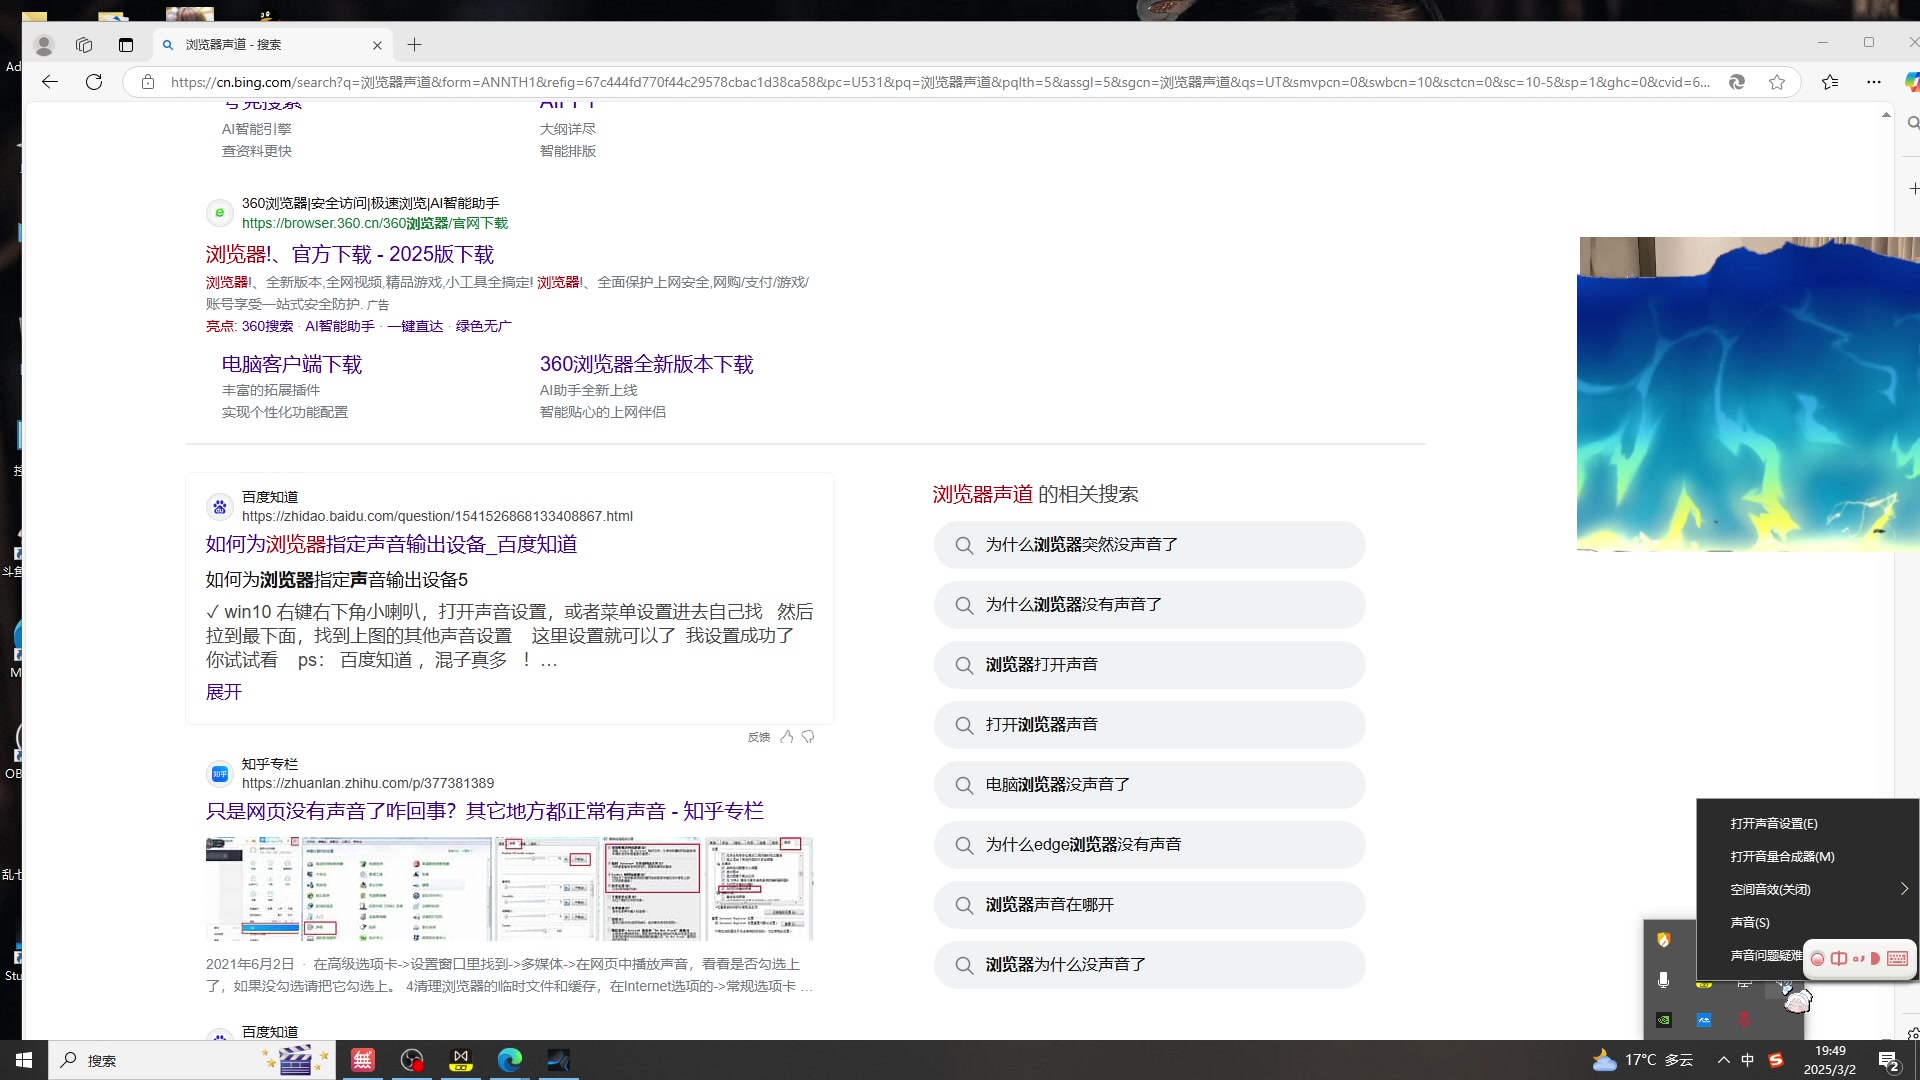Screen dimensions: 1920x1080
Task: Click the blue flame picture-in-picture thumbnail
Action: (x=1748, y=394)
